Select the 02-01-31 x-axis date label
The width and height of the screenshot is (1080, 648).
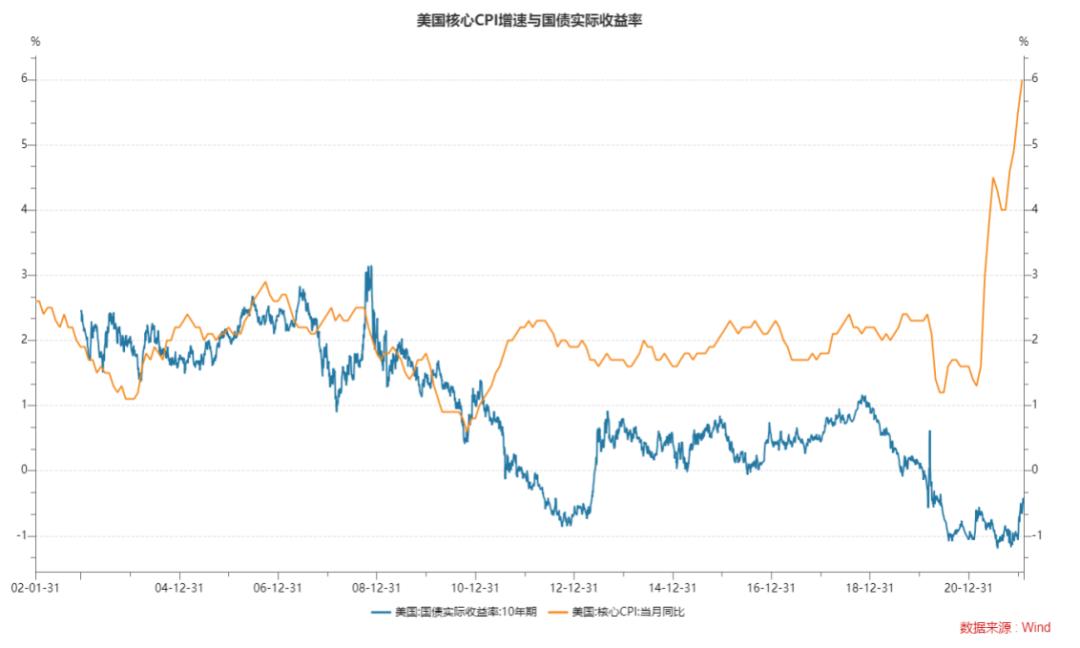pos(34,588)
